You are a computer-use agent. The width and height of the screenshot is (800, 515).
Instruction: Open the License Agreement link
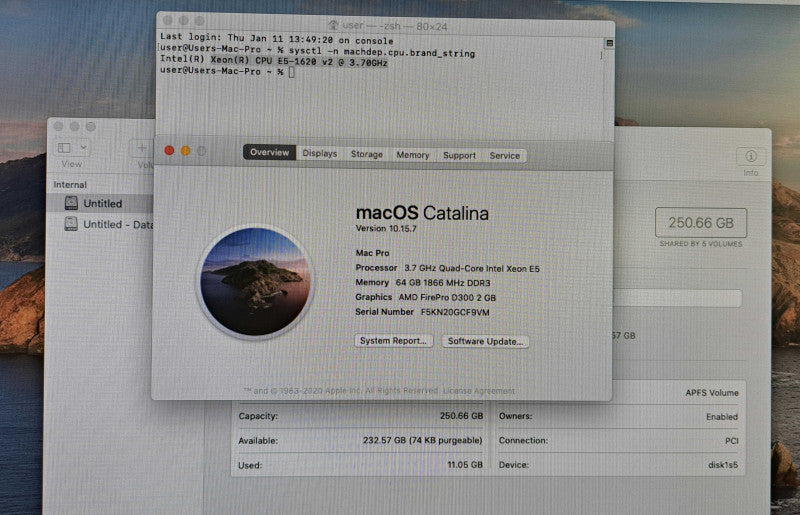tap(479, 391)
